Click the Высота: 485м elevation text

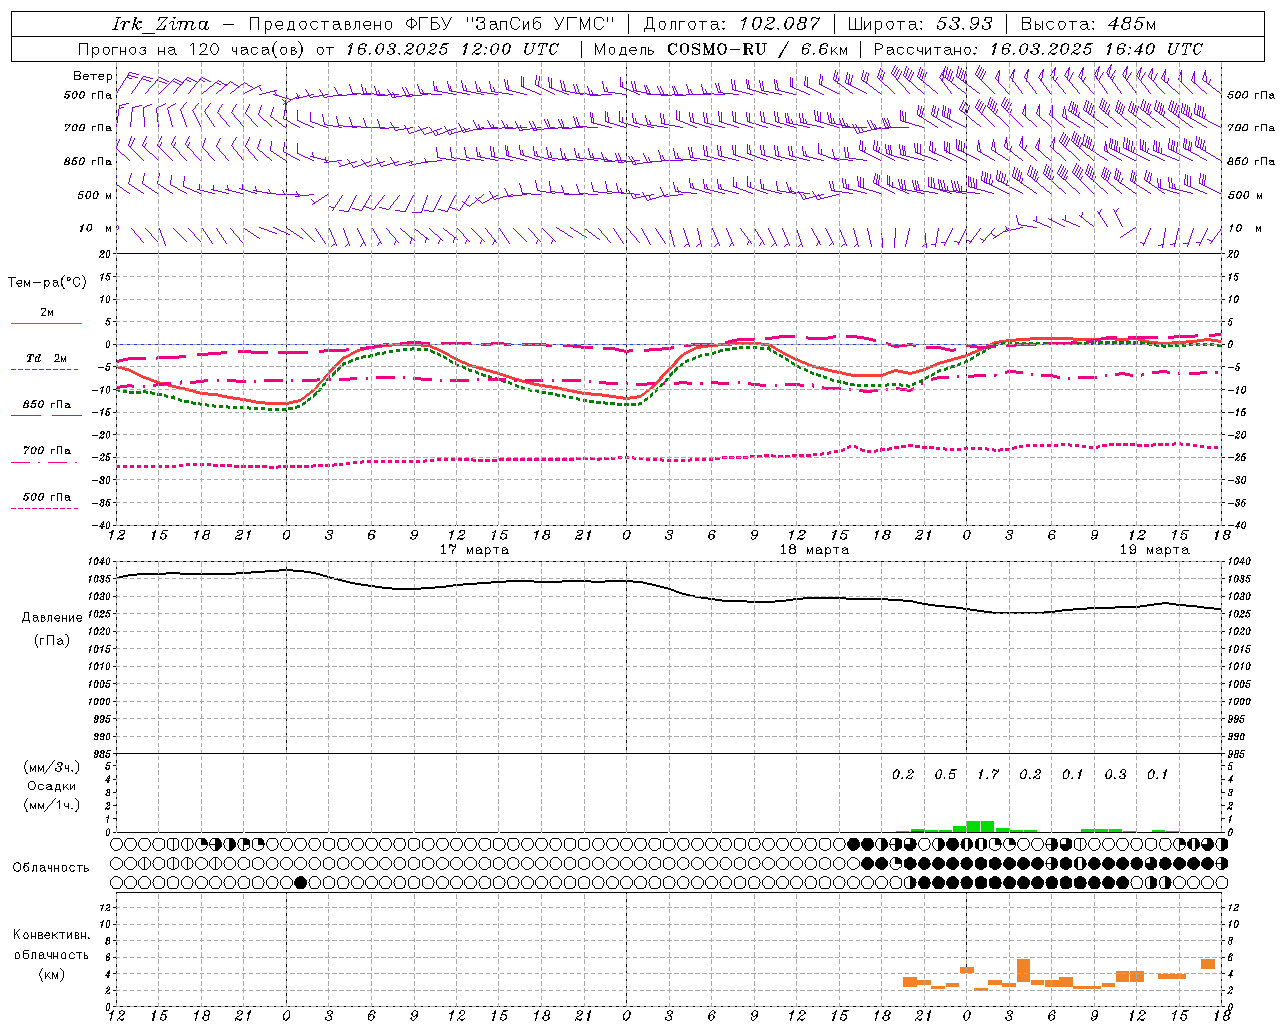pyautogui.click(x=1088, y=24)
